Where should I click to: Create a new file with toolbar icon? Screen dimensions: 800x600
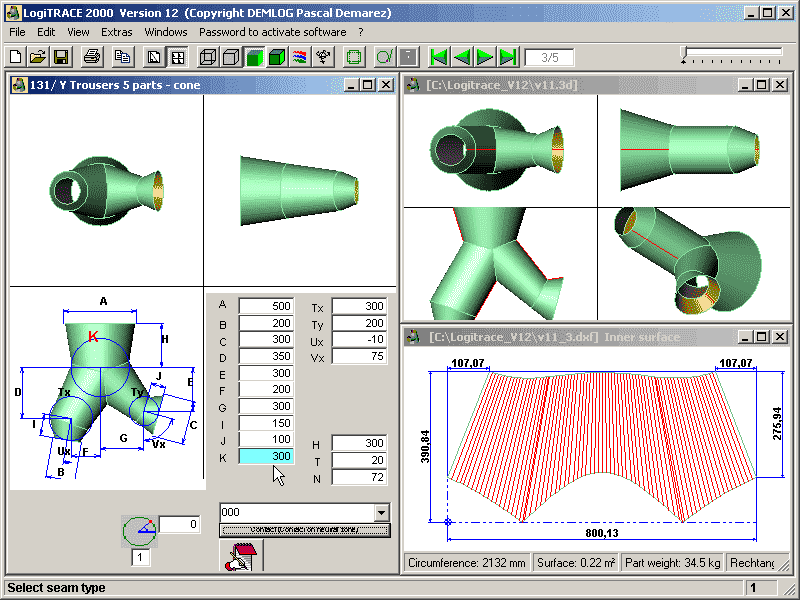click(16, 57)
